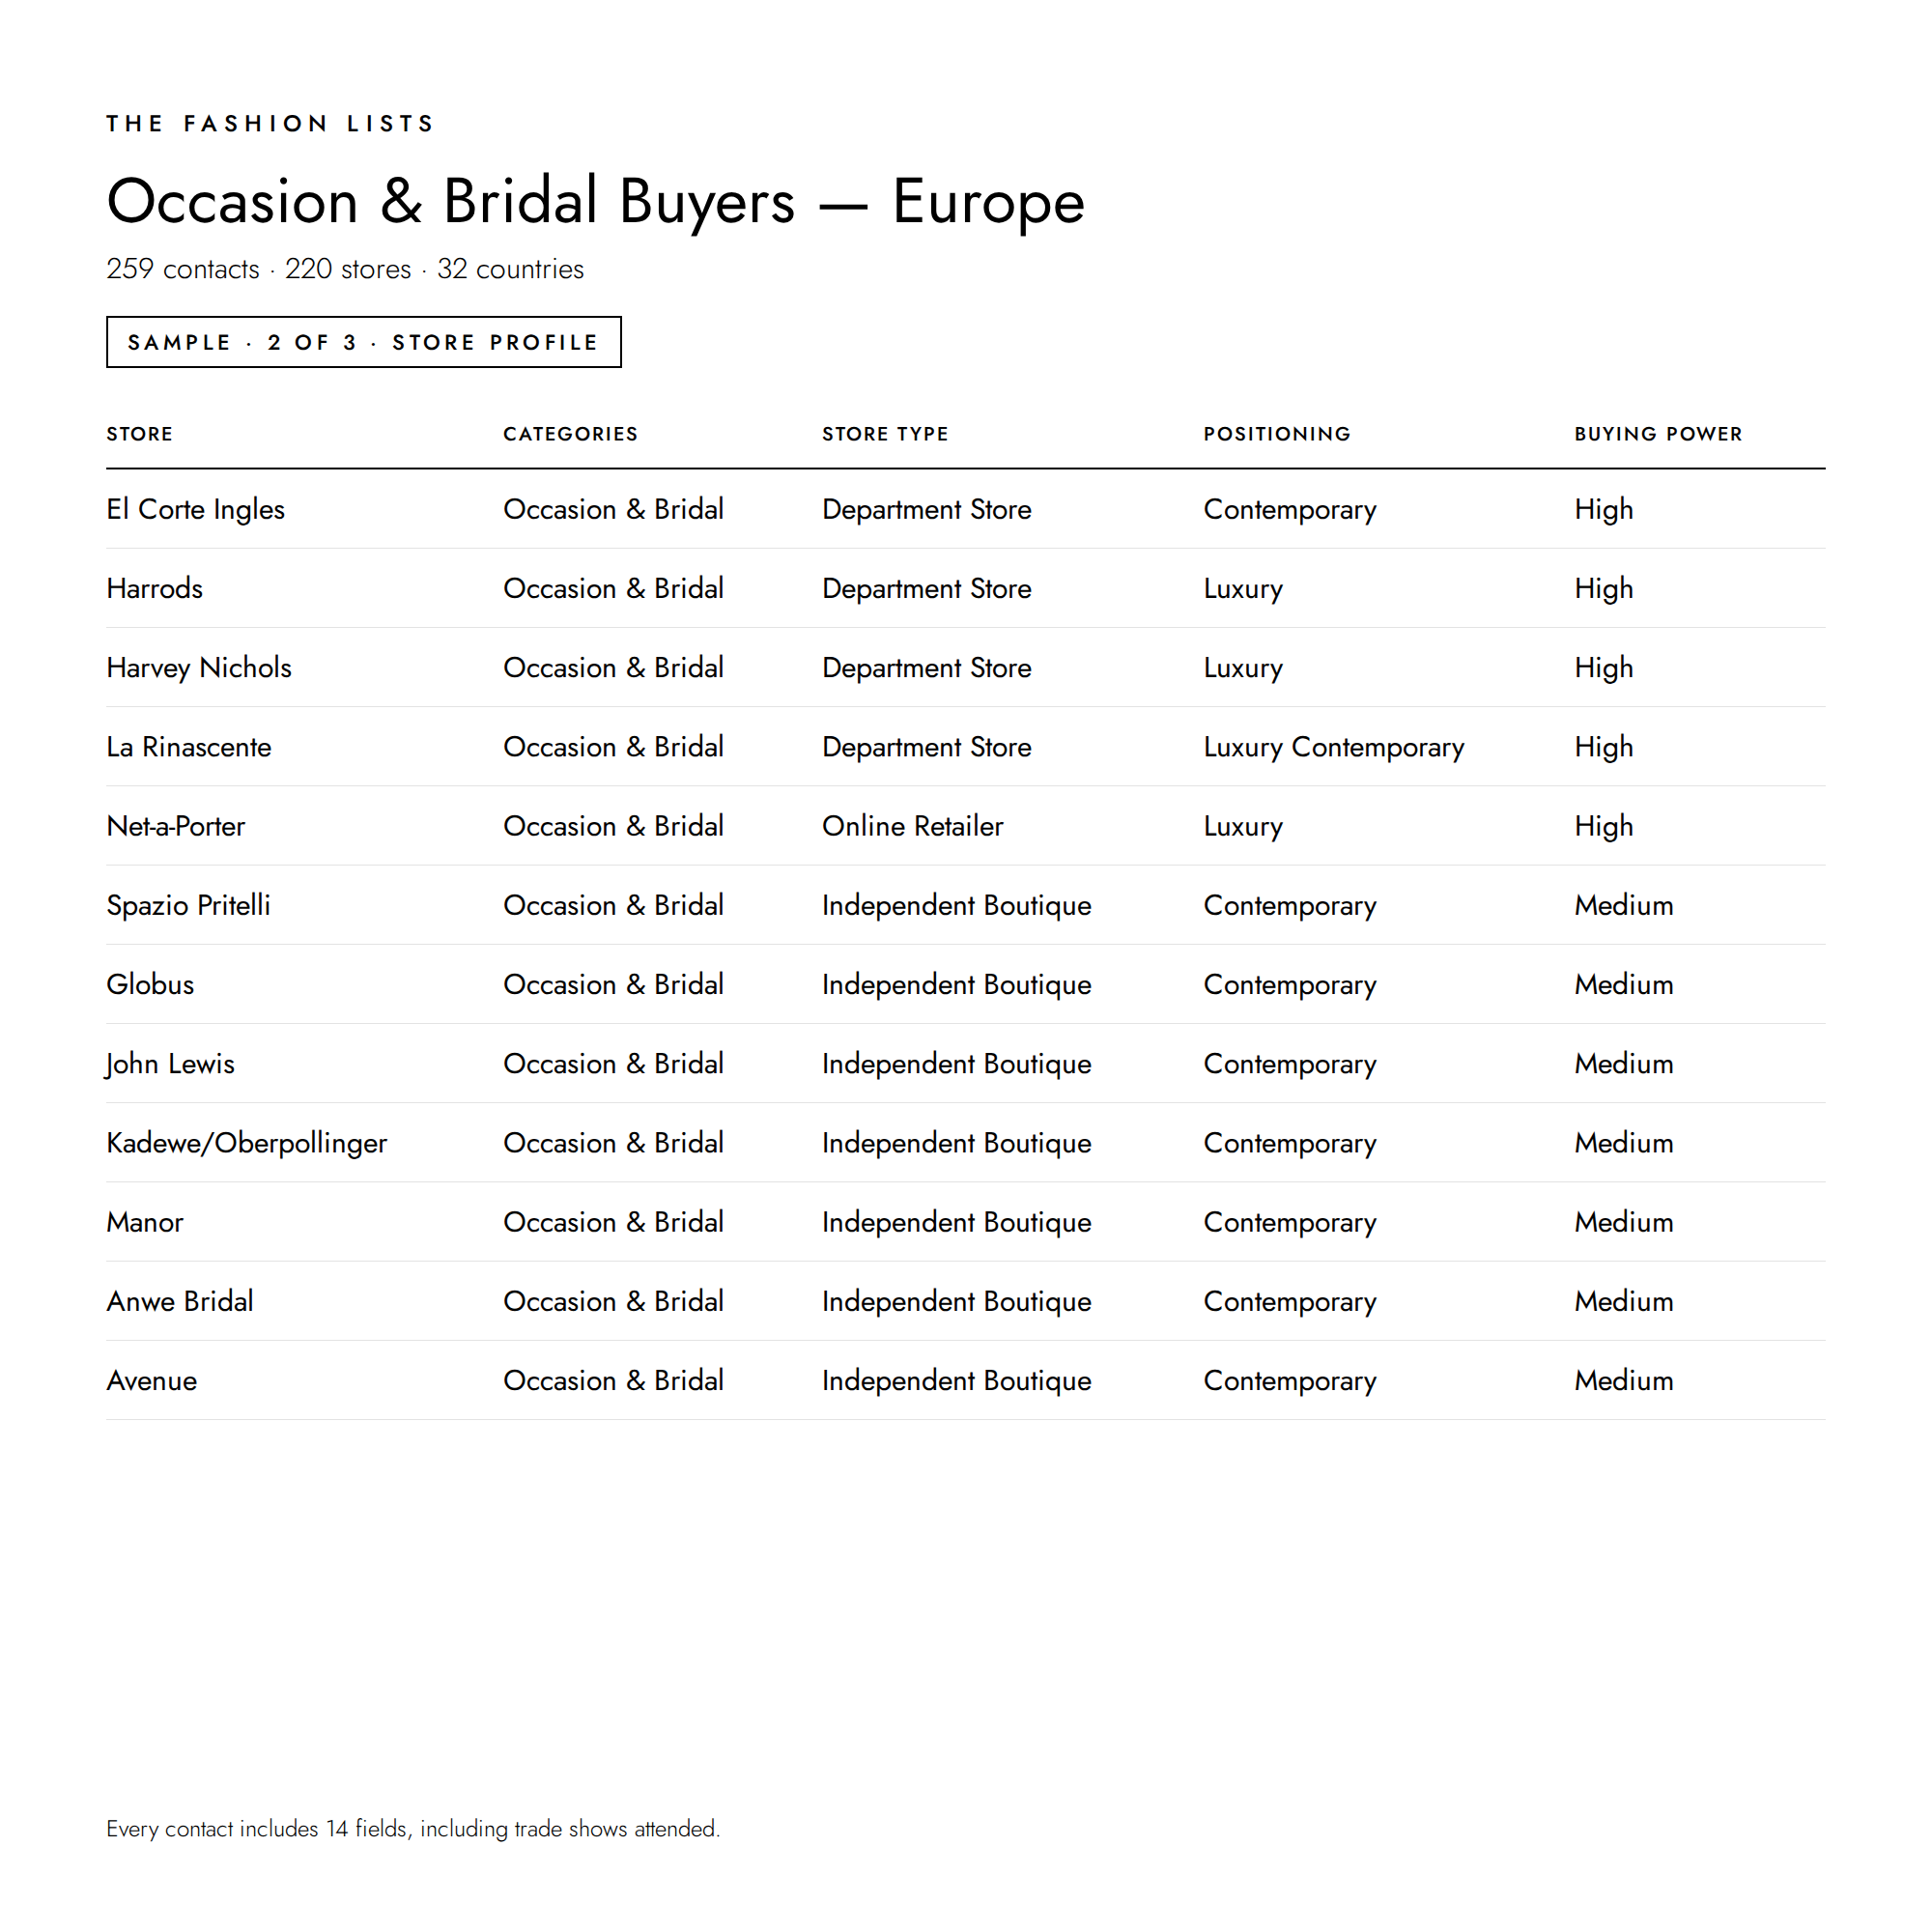The width and height of the screenshot is (1932, 1932).
Task: Click 'Independent Boutique' in the John Lewis row
Action: click(x=957, y=1063)
